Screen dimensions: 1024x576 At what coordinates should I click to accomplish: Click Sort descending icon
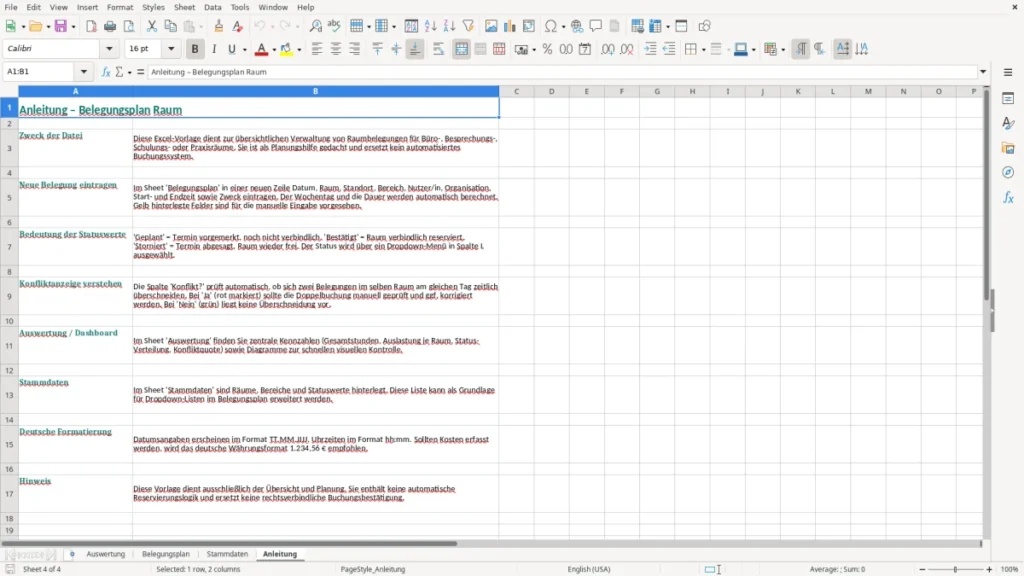[449, 26]
